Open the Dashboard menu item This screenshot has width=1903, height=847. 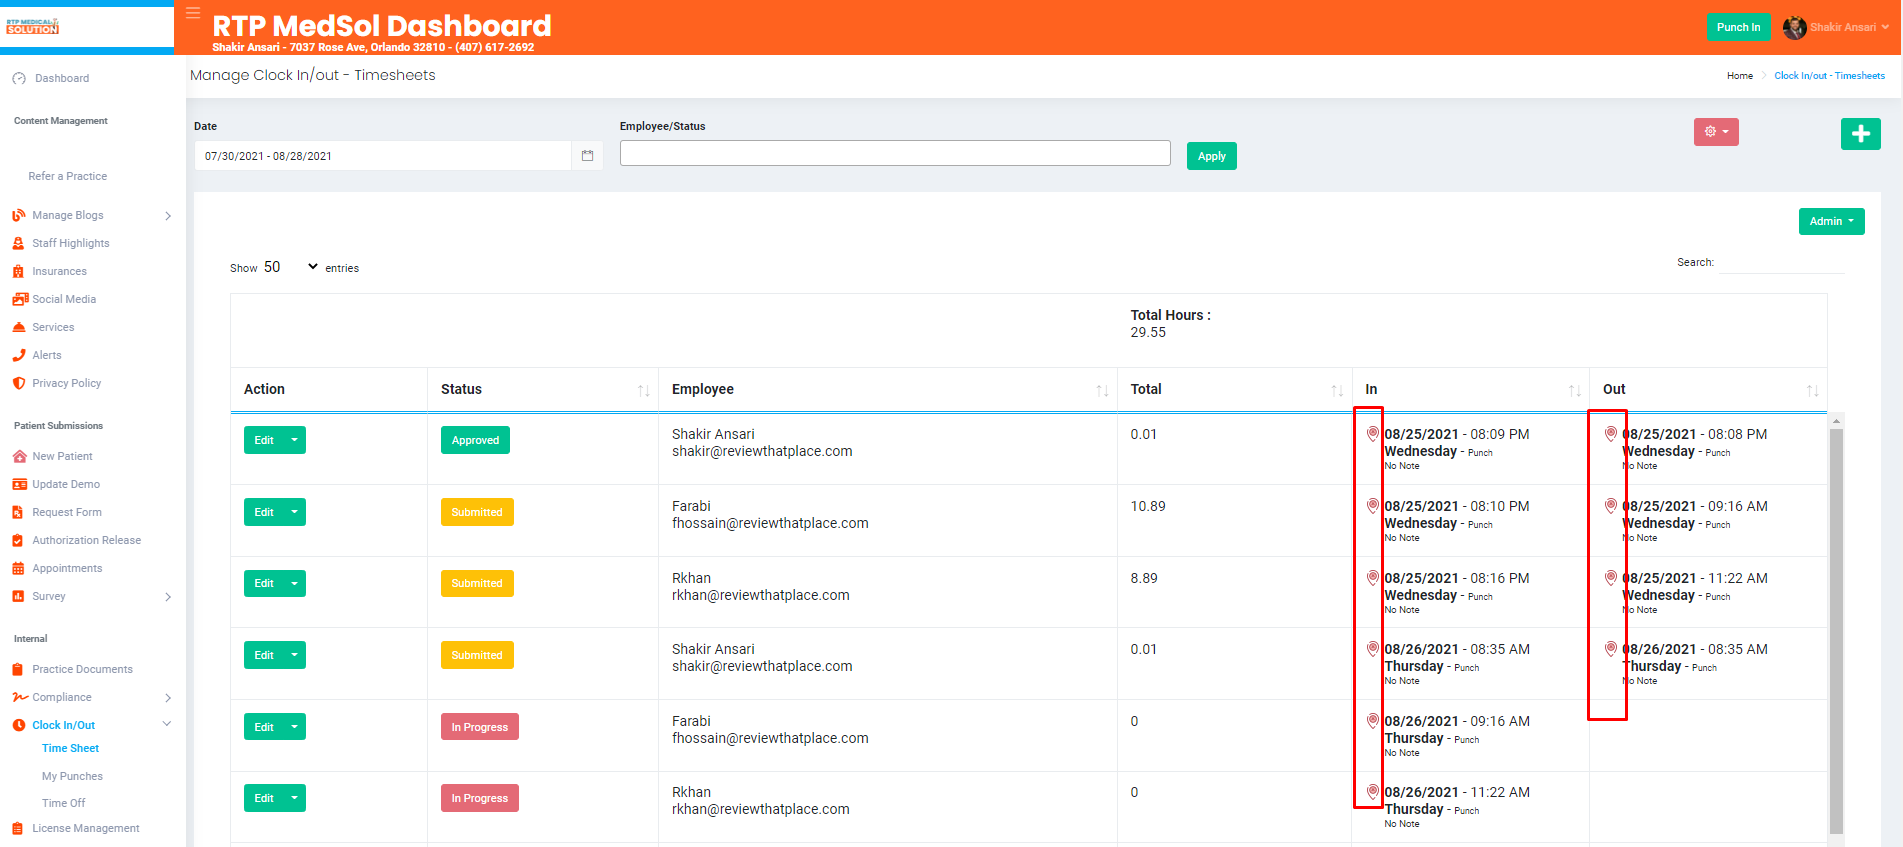tap(62, 78)
